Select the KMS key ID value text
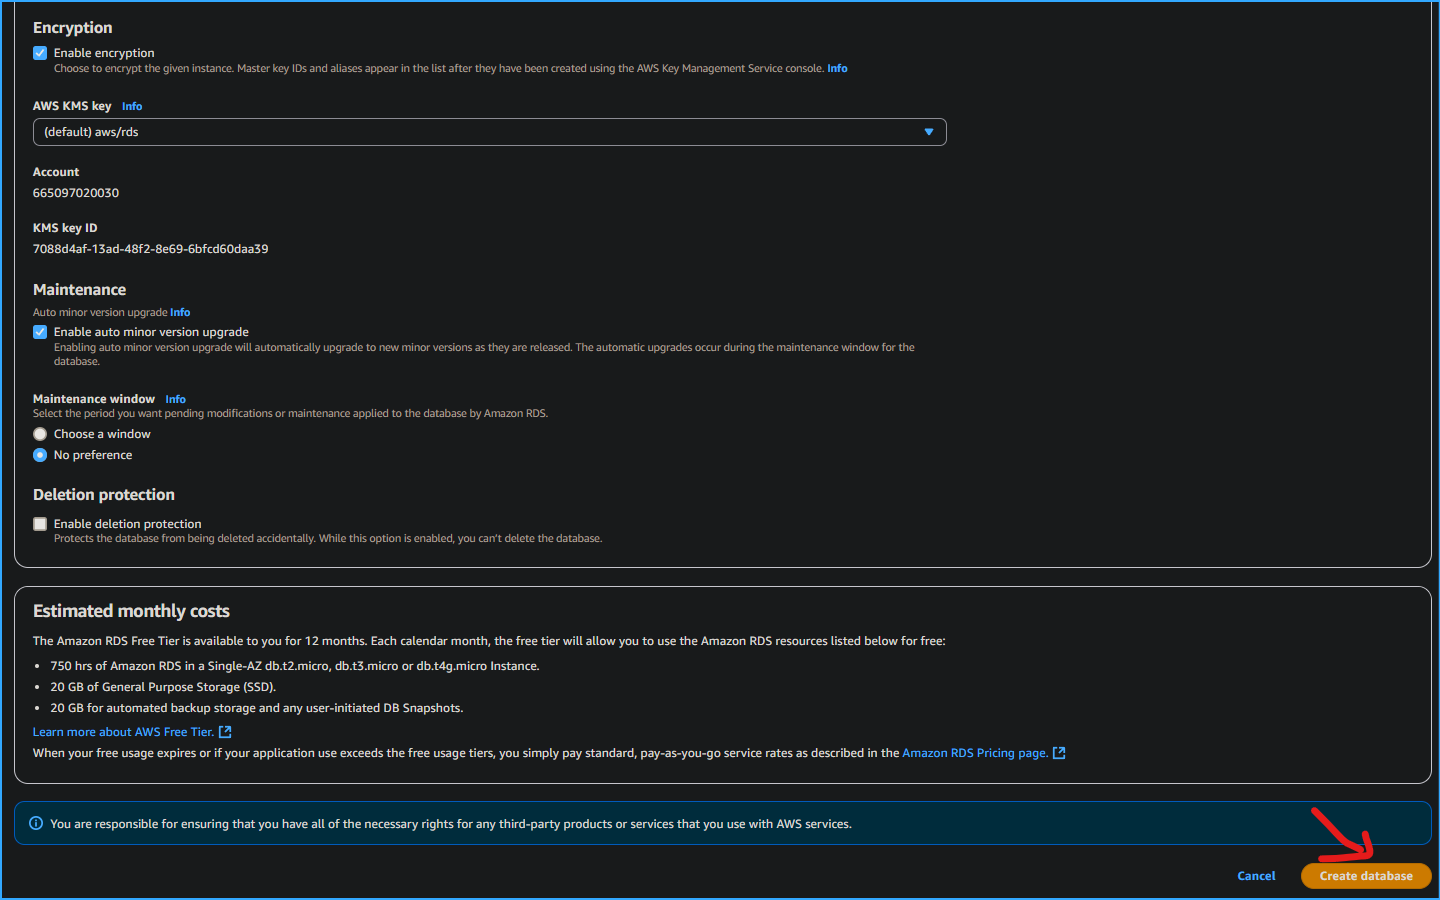This screenshot has width=1440, height=900. coord(150,248)
